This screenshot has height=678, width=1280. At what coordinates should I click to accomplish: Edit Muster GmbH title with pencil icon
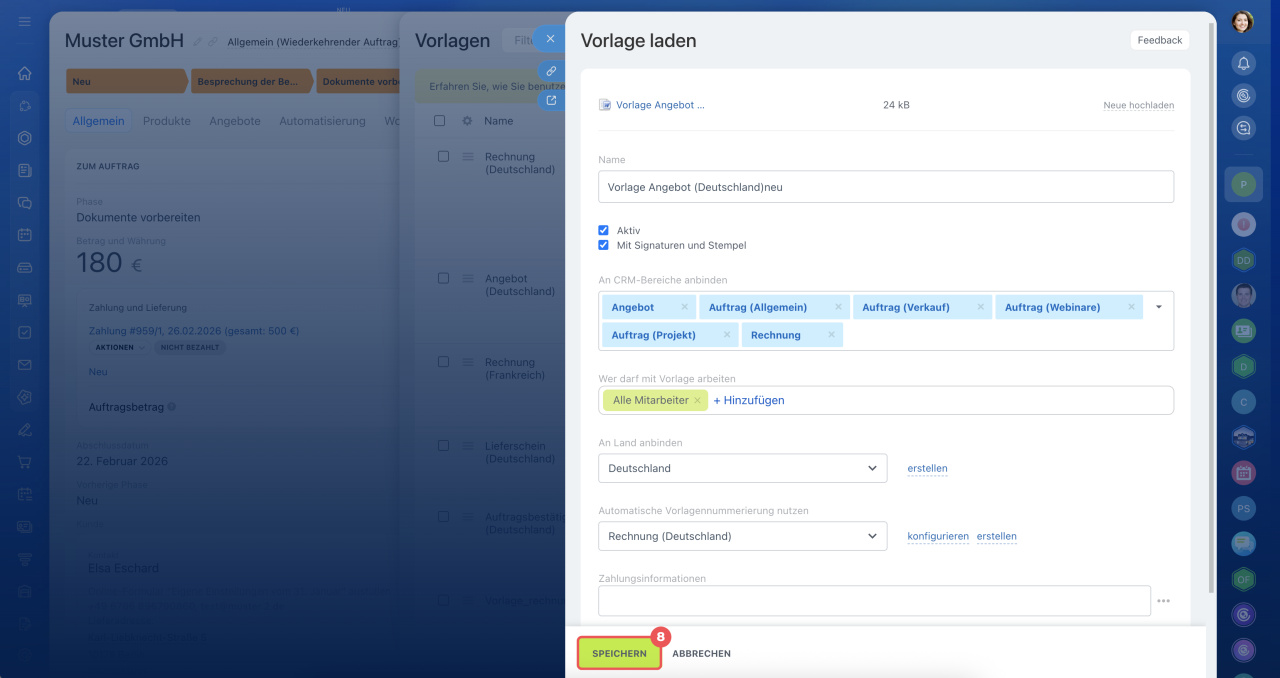click(197, 42)
